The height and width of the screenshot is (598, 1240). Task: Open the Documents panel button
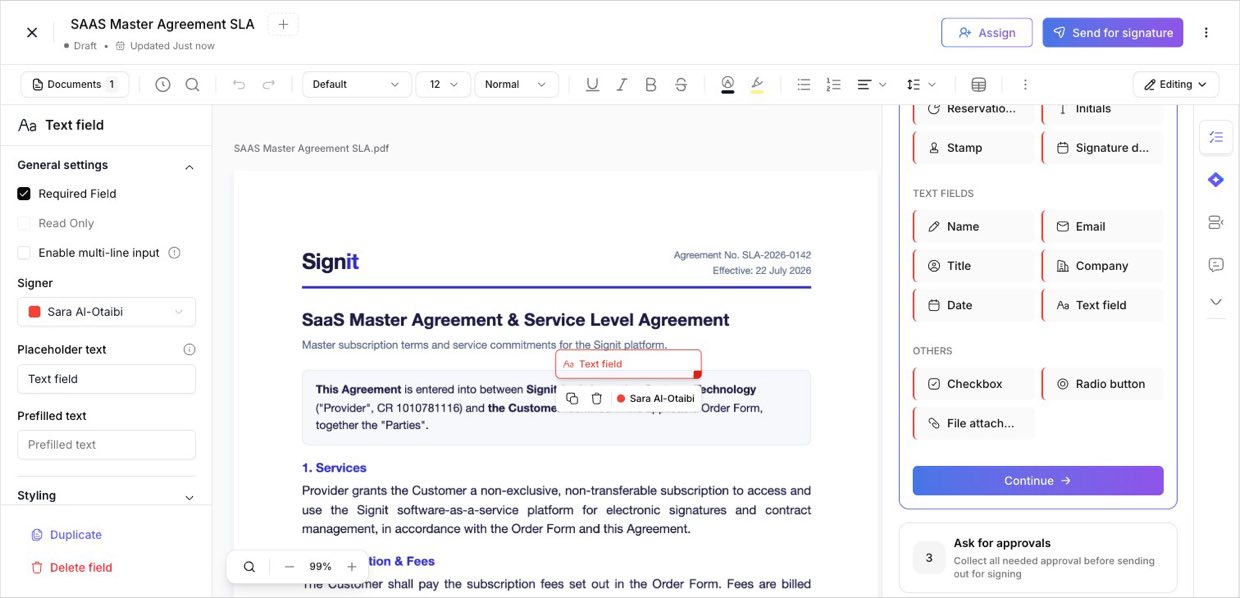click(75, 84)
